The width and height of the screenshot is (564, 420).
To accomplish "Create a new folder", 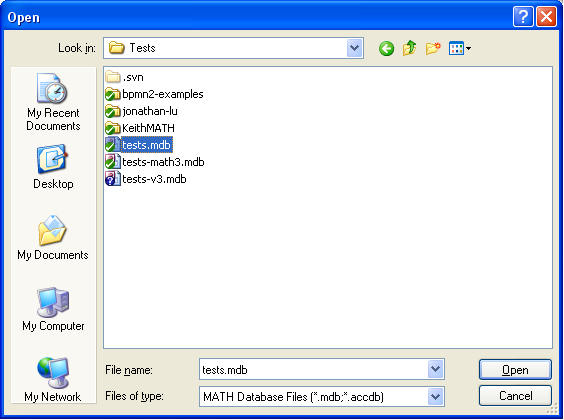I will coord(433,48).
